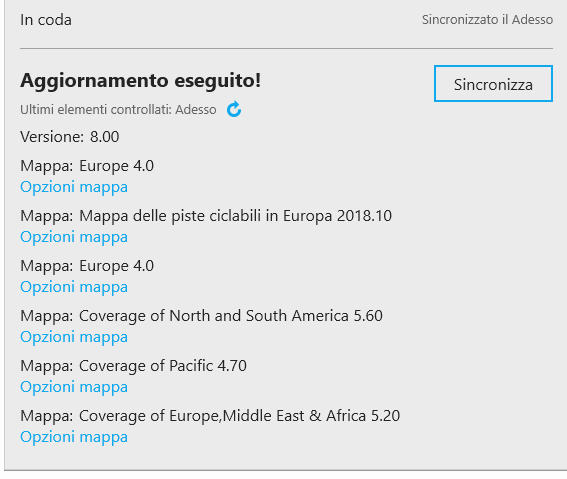This screenshot has width=567, height=479.
Task: Select the 8.00 version number
Action: point(105,137)
